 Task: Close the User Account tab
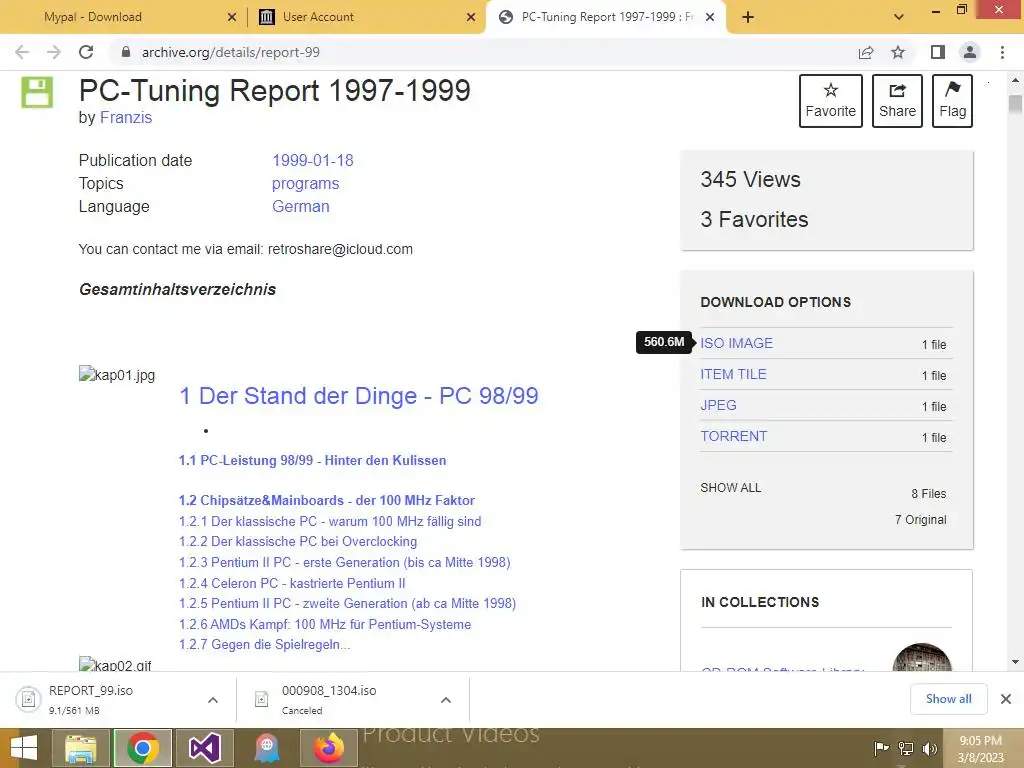coord(471,17)
